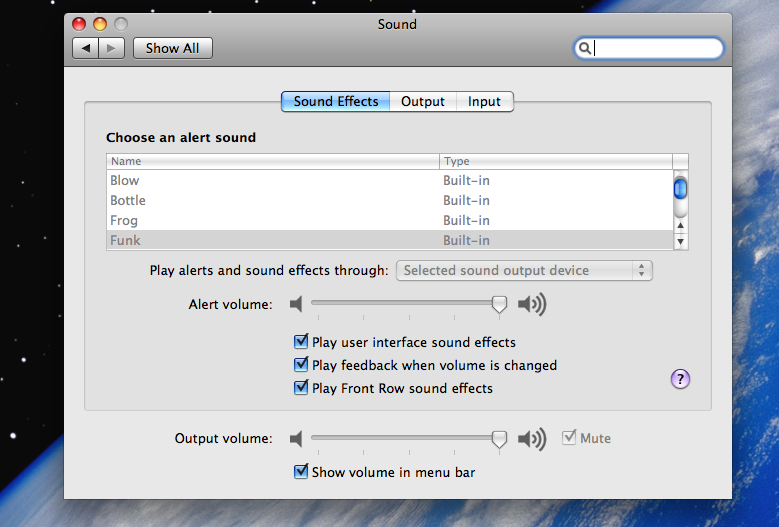Click the Show All button
Viewport: 779px width, 527px height.
click(x=173, y=48)
